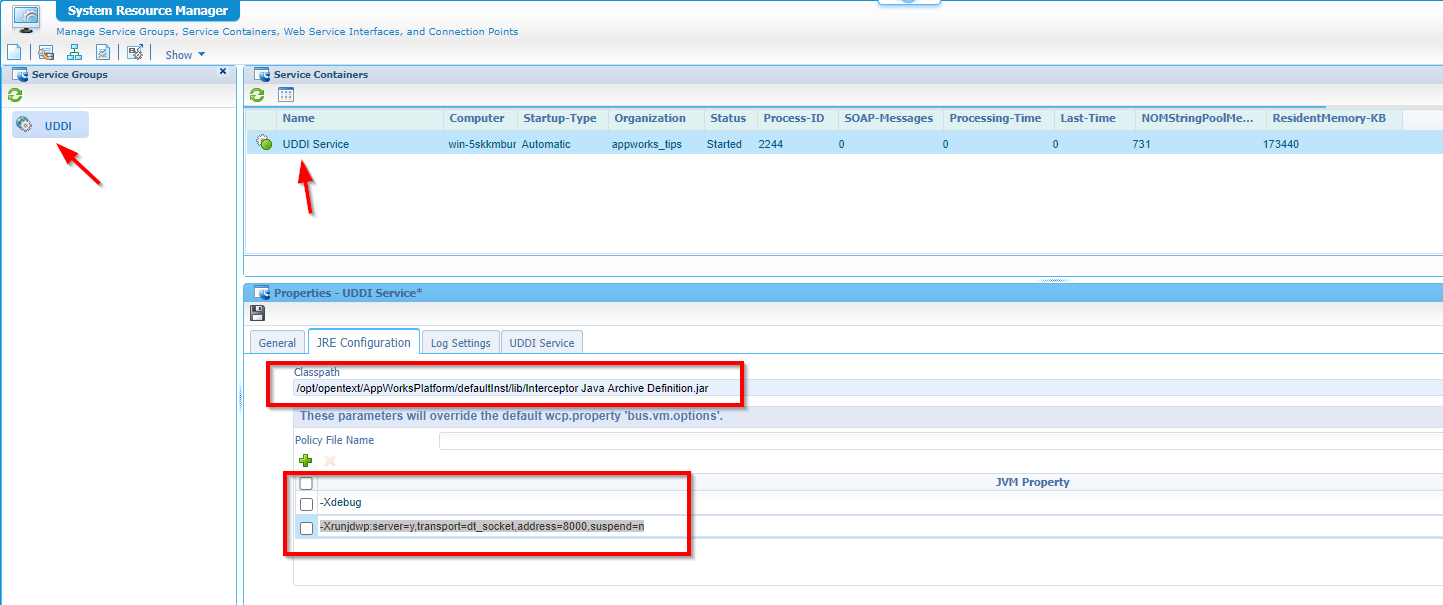Tick the -Xrunjdwp property checkbox
1443x605 pixels.
[x=307, y=528]
